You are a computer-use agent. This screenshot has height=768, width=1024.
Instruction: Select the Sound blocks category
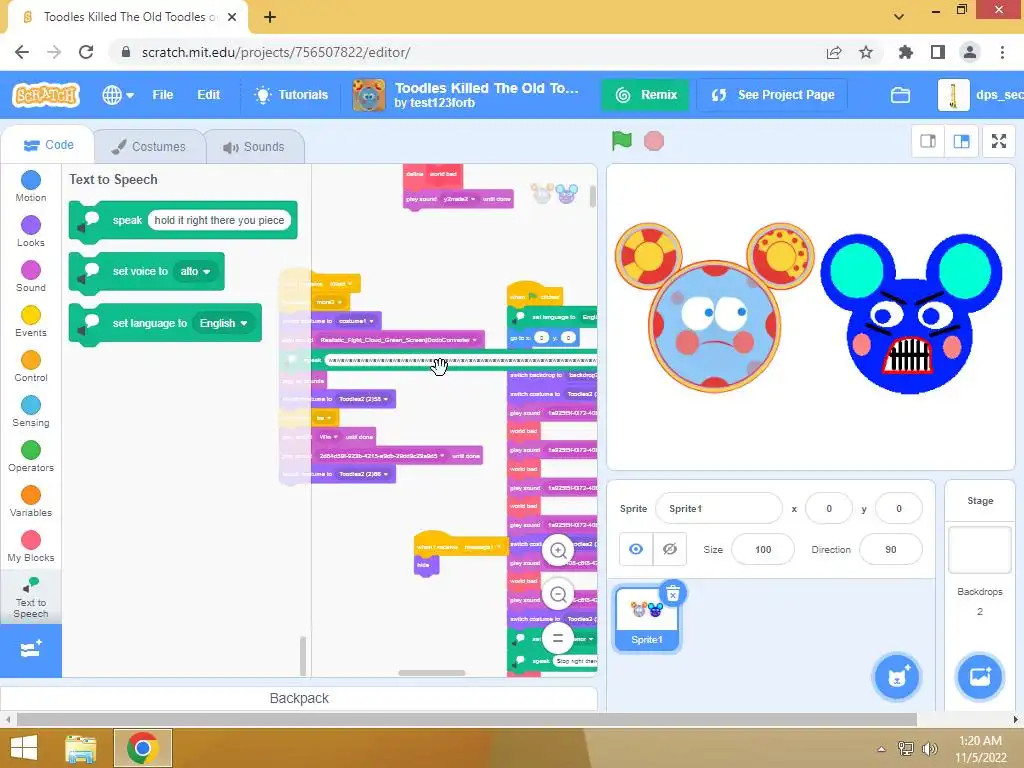tap(31, 276)
